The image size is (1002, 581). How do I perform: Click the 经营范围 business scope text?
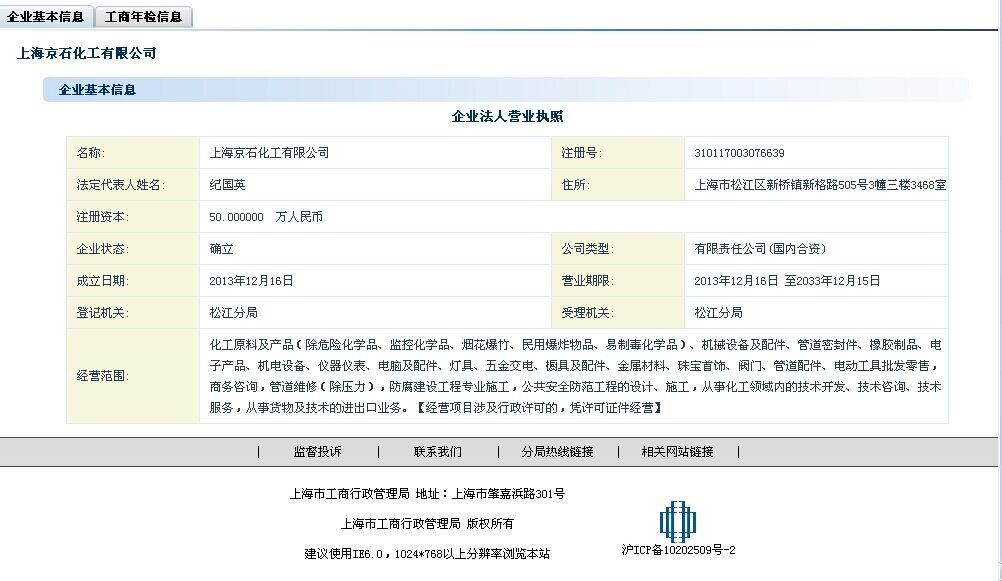pyautogui.click(x=574, y=376)
